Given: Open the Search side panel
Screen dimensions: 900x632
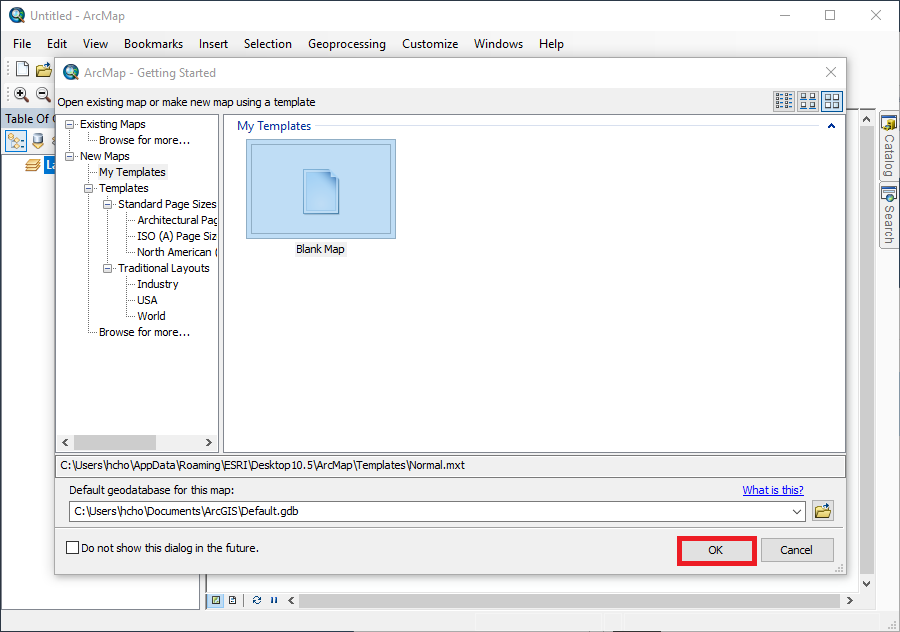Looking at the screenshot, I should (x=888, y=215).
